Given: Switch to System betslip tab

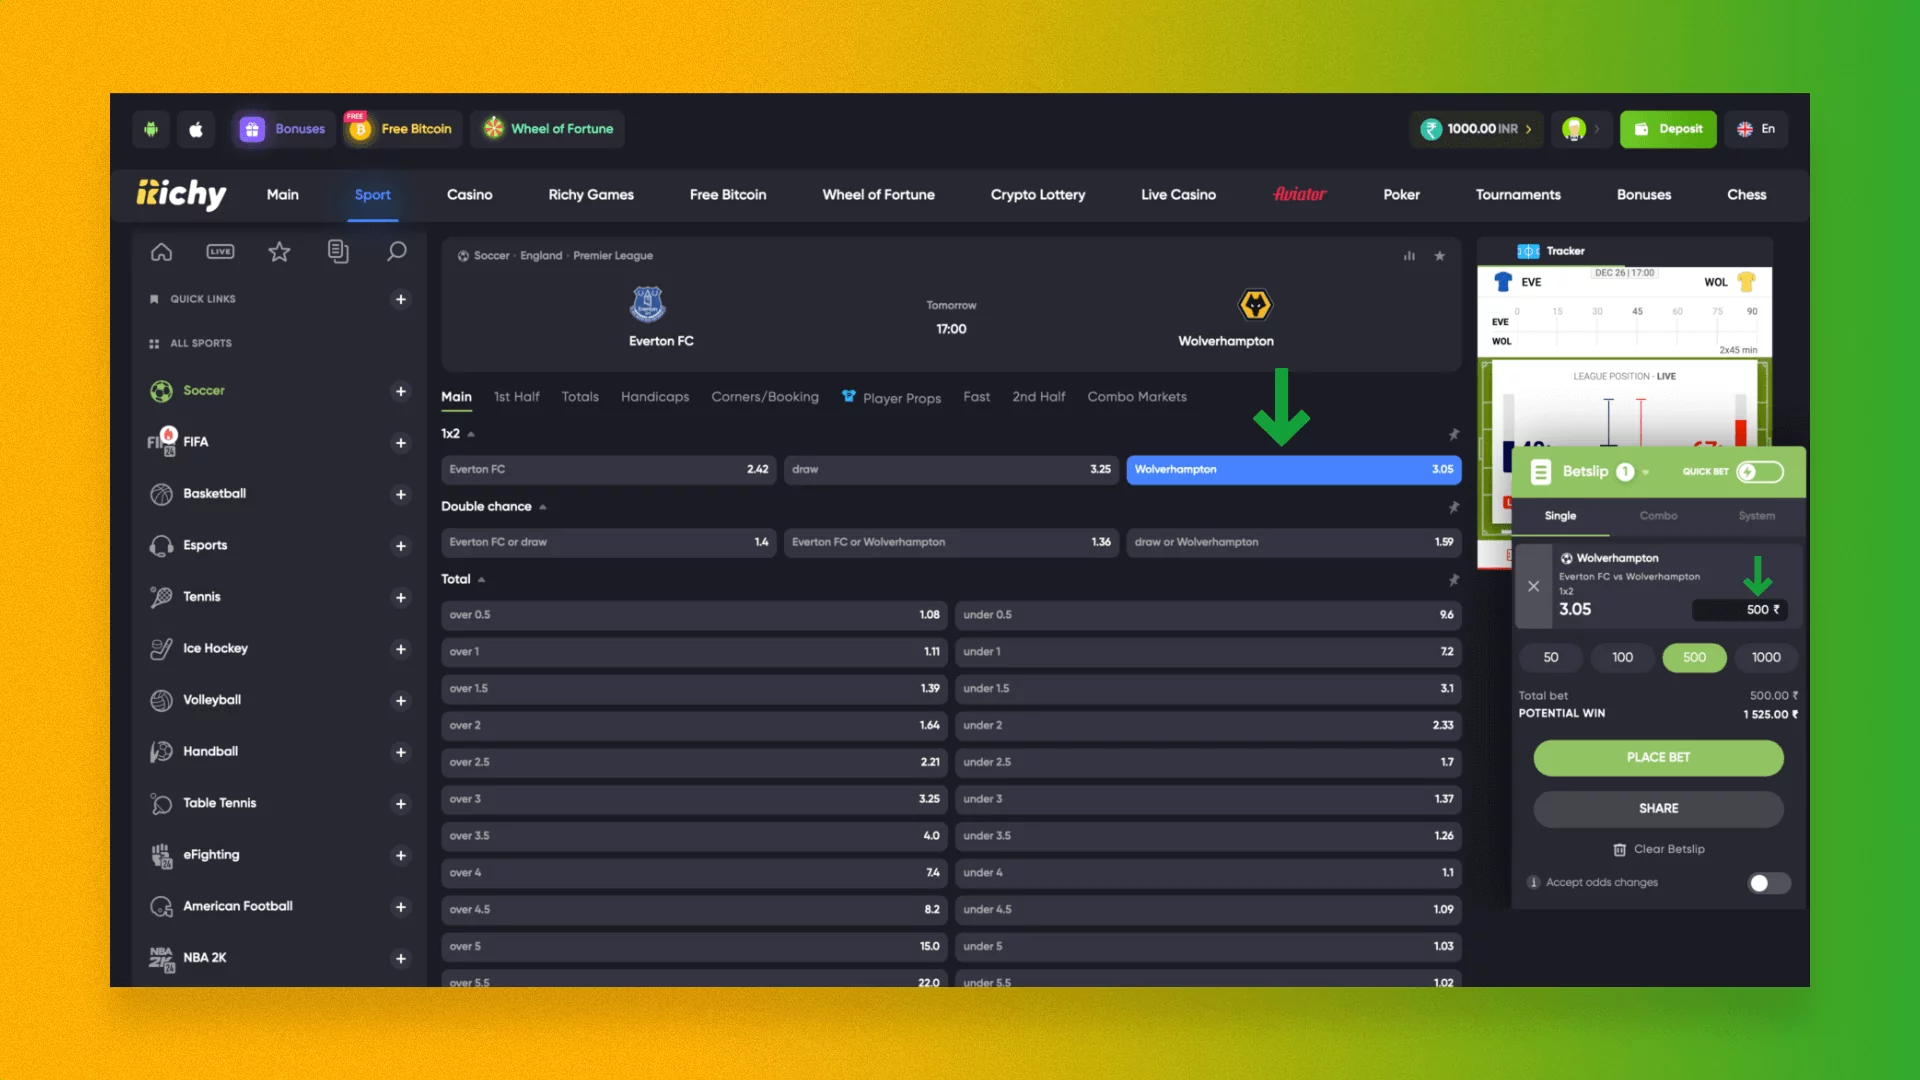Looking at the screenshot, I should pyautogui.click(x=1756, y=516).
